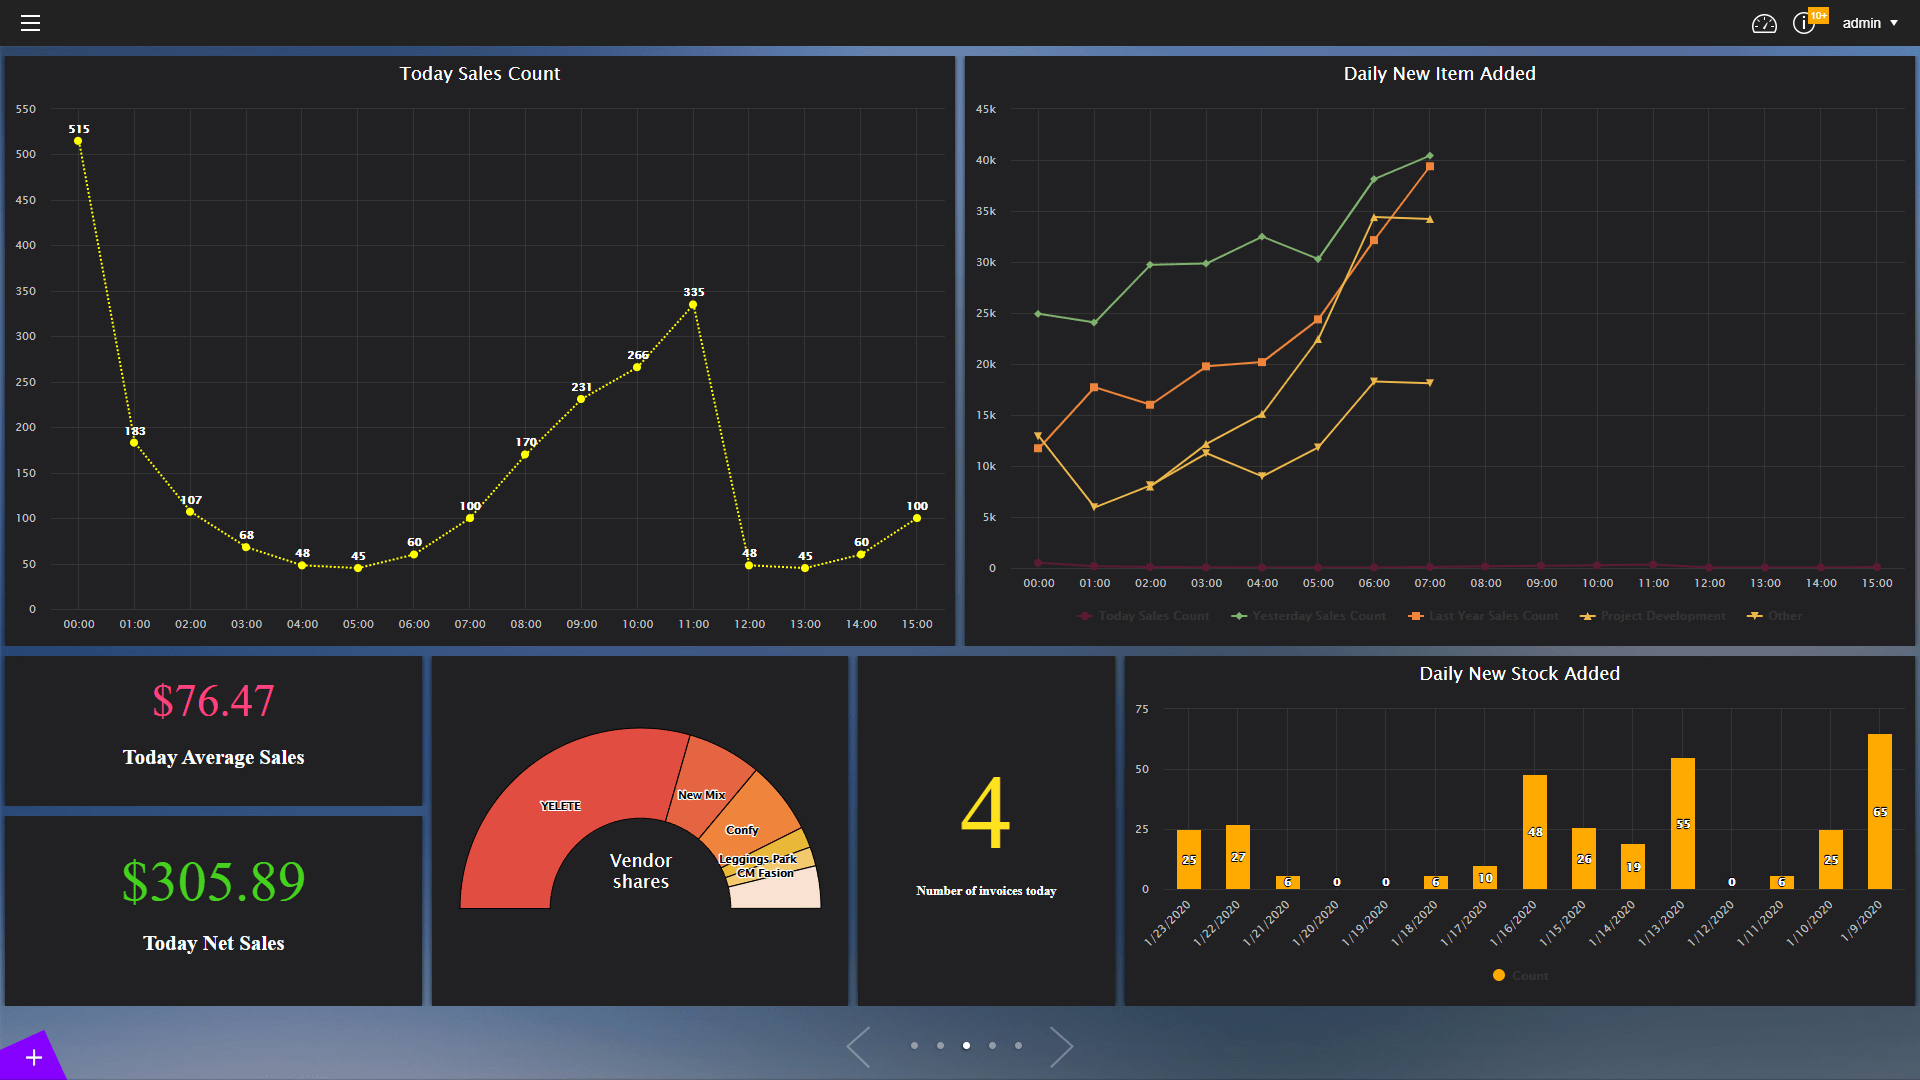The image size is (1920, 1080).
Task: Click the 335 peak data point
Action: [x=693, y=305]
